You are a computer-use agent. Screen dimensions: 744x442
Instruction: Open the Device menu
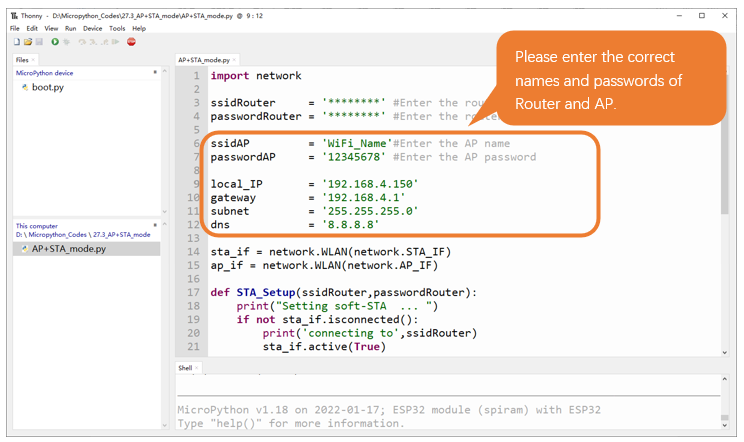coord(93,28)
